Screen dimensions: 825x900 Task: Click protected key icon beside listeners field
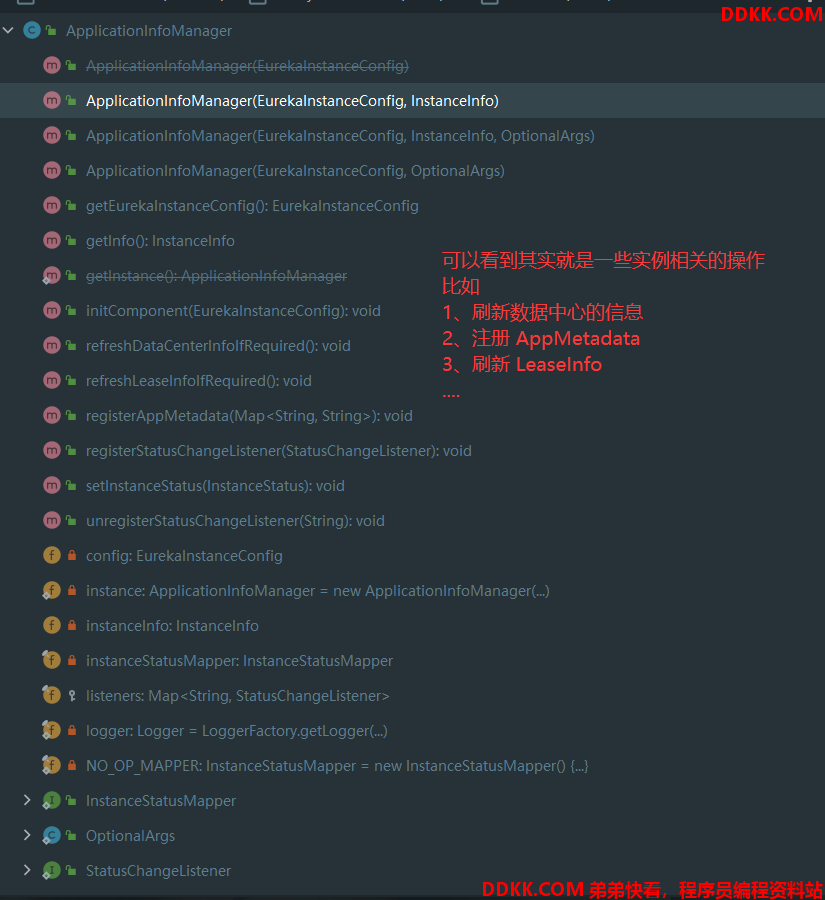point(72,696)
